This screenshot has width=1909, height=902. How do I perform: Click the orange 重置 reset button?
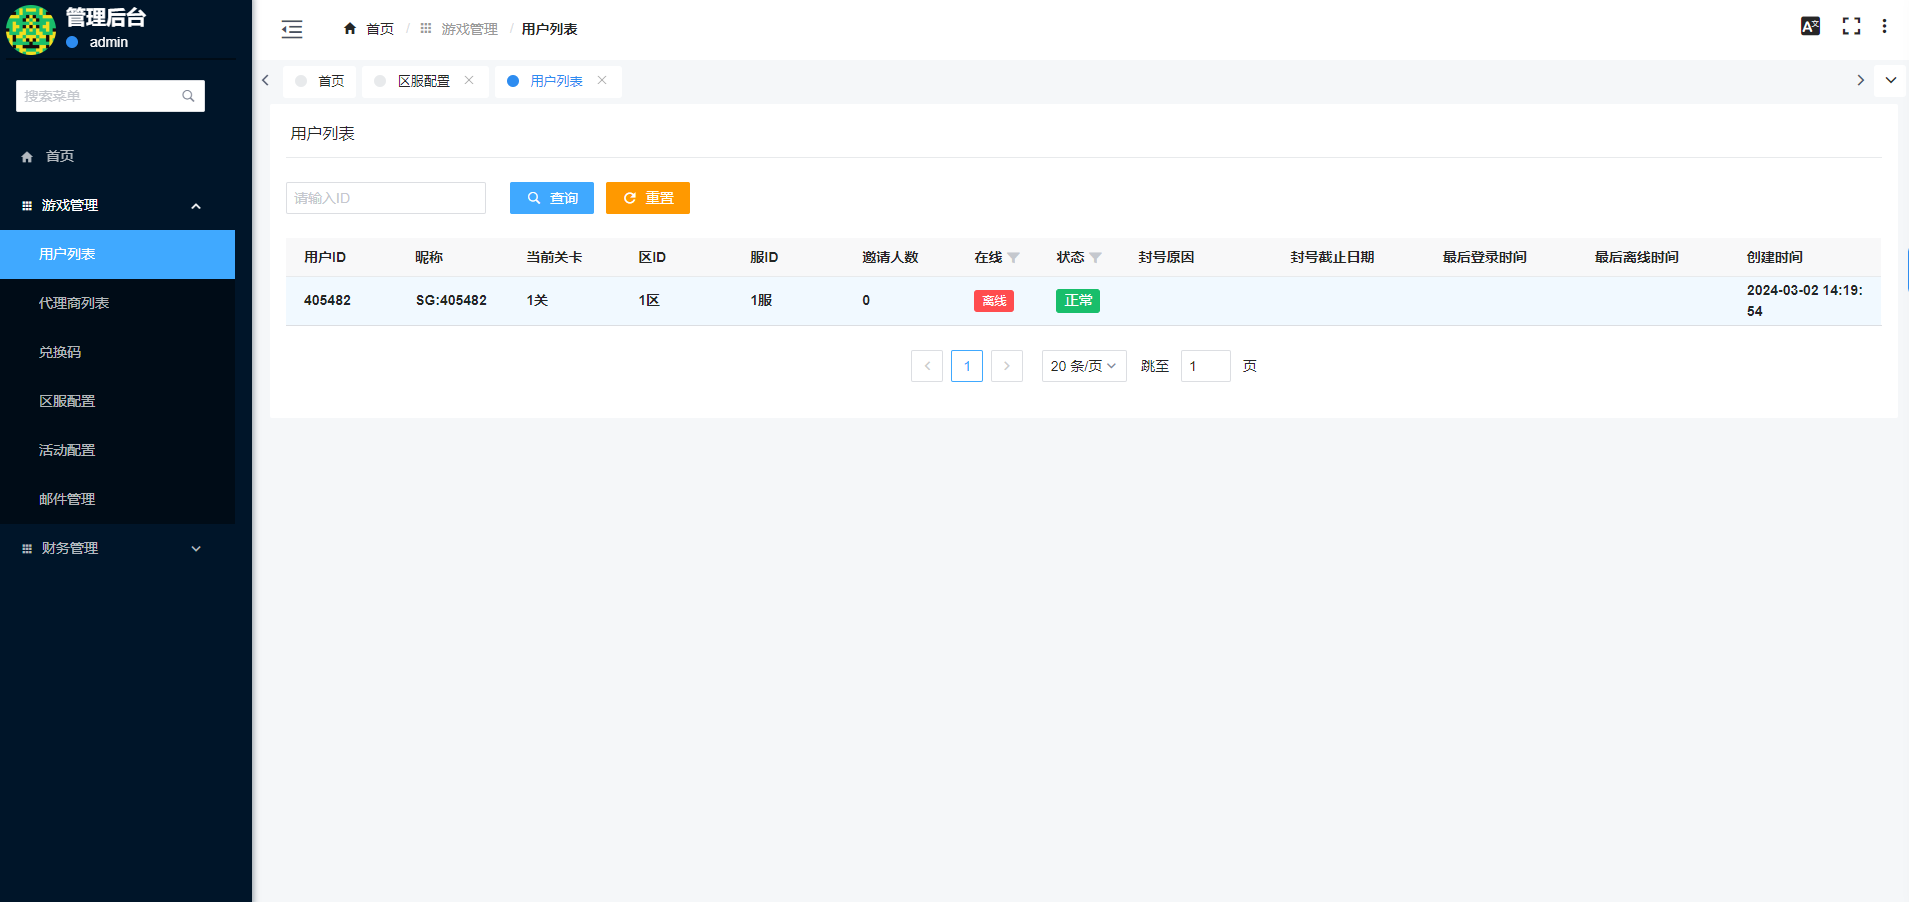pos(647,198)
